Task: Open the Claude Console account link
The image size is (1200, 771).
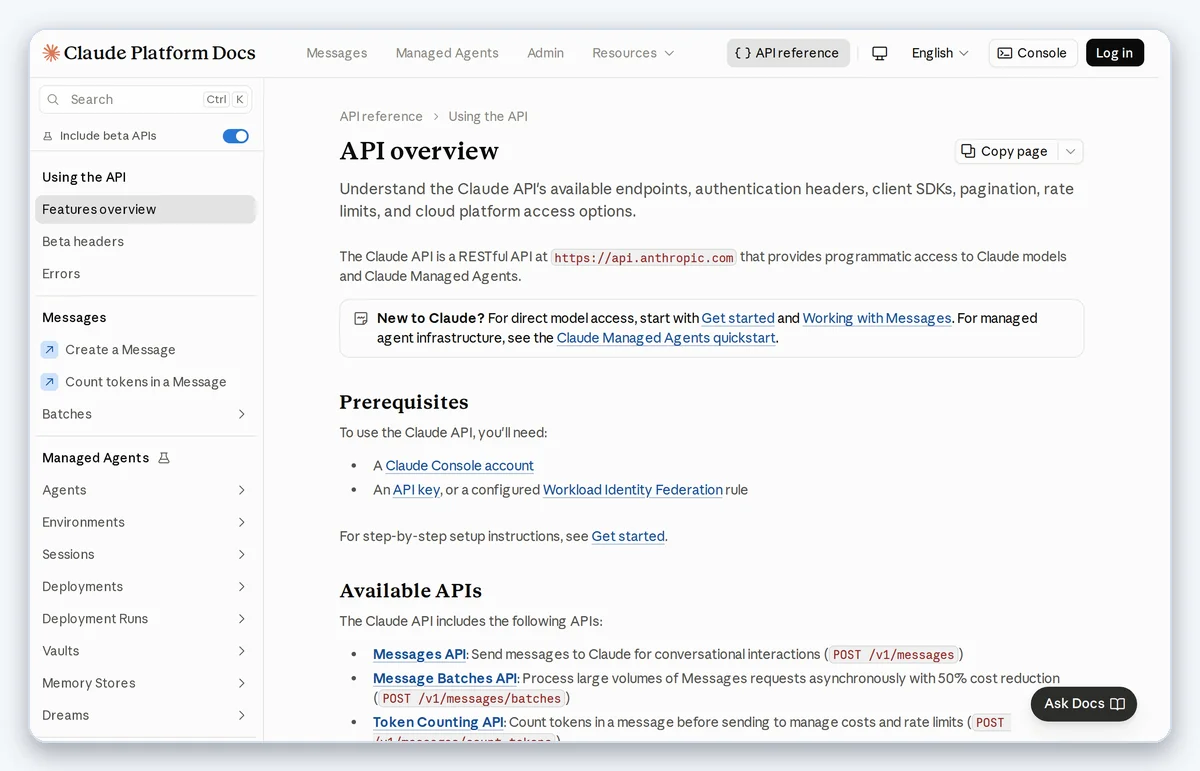Action: [x=460, y=466]
